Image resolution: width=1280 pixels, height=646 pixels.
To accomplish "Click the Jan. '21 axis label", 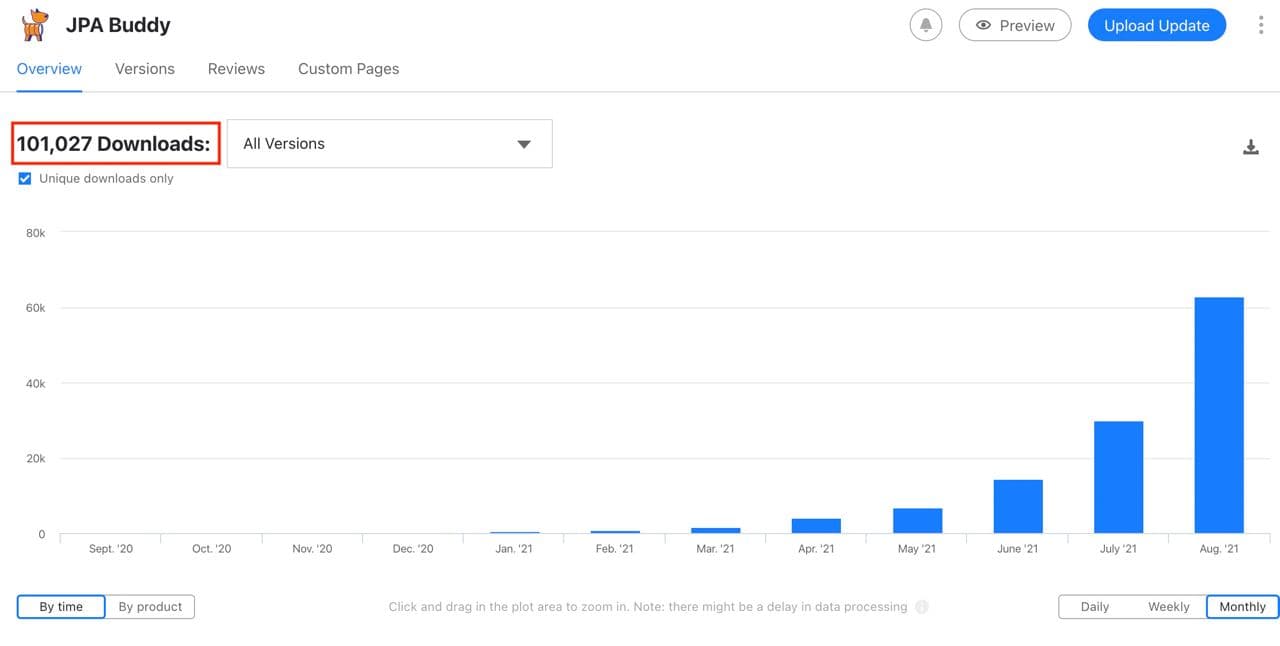I will (513, 549).
